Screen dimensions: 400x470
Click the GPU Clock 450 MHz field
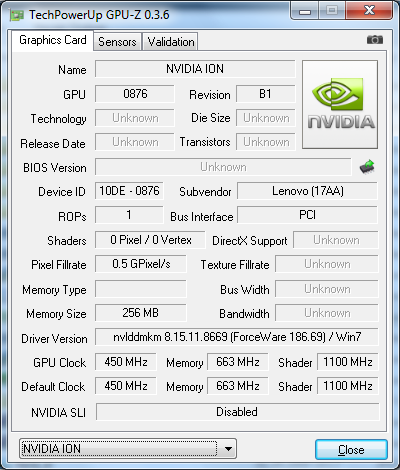tap(126, 362)
